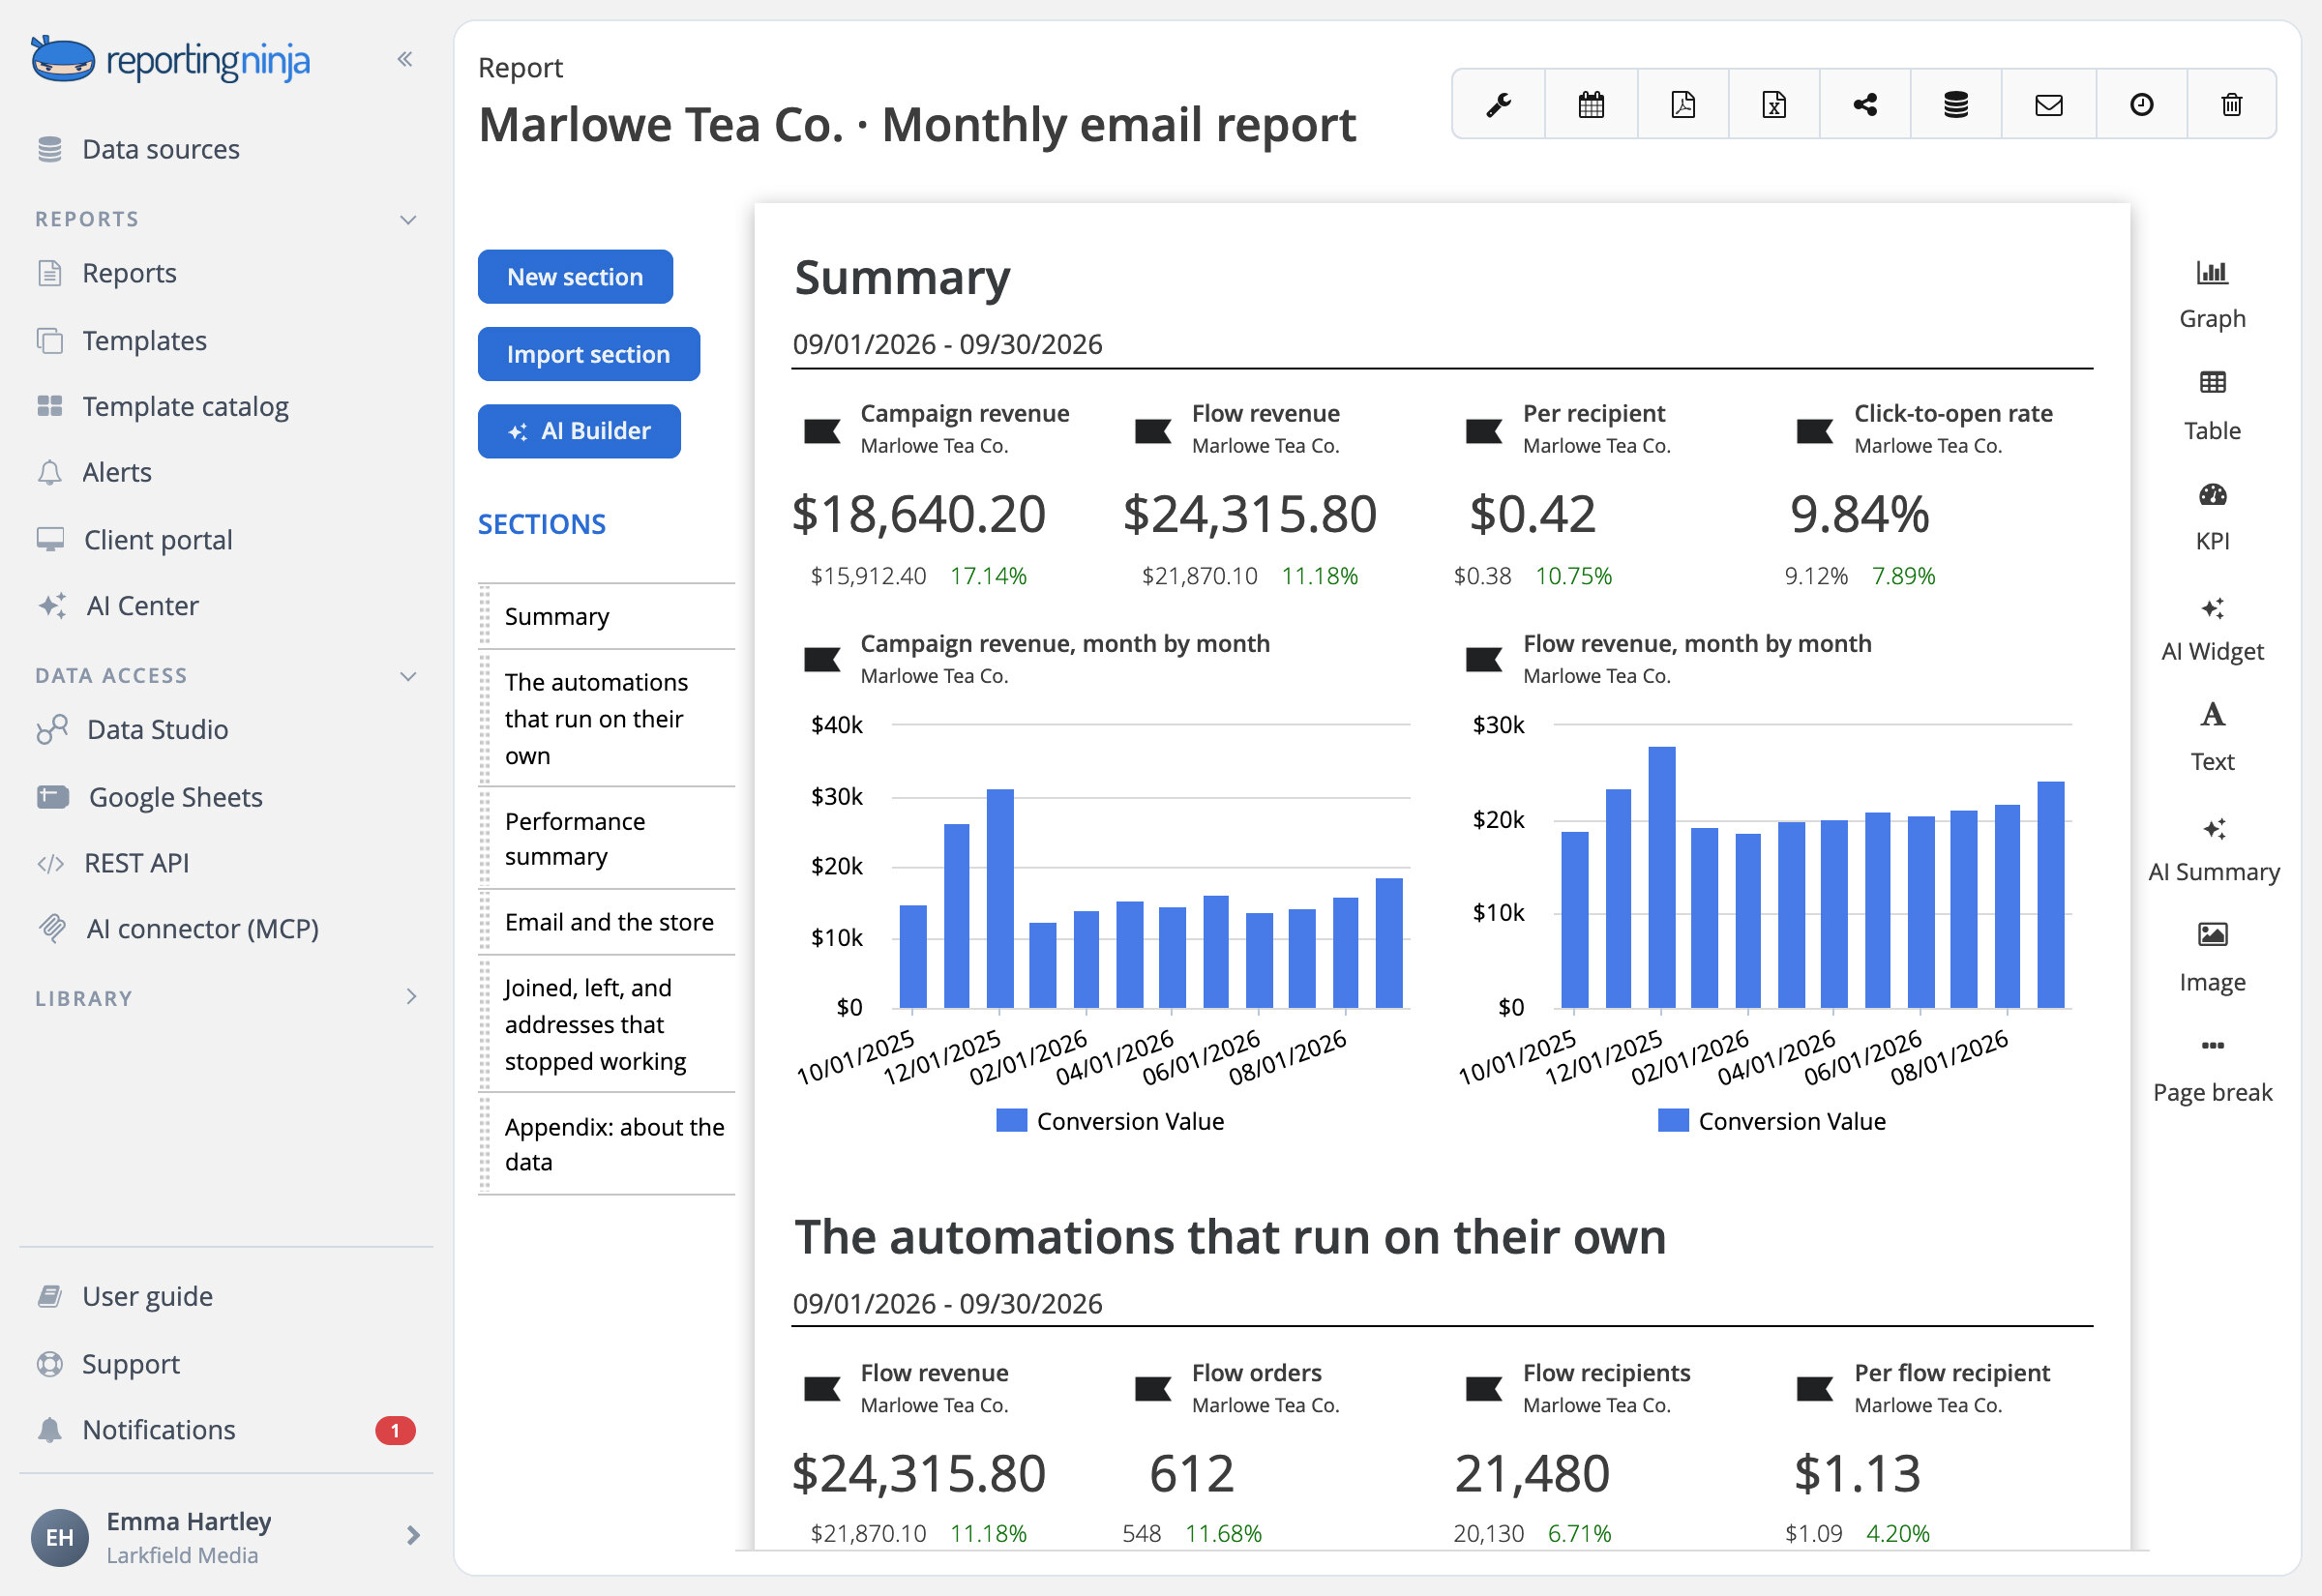Expand the Emma Hartley account menu
The width and height of the screenshot is (2322, 1596).
[413, 1535]
